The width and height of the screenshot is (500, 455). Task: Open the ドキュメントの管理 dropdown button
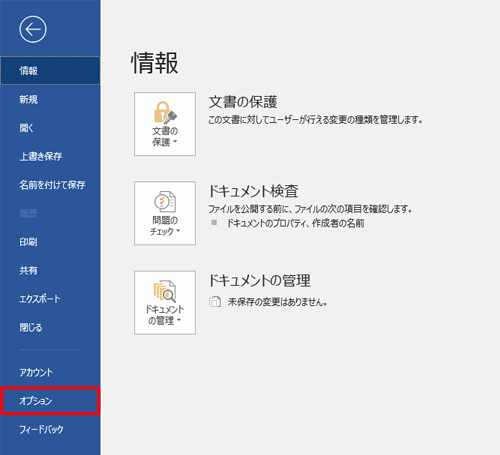tap(165, 303)
